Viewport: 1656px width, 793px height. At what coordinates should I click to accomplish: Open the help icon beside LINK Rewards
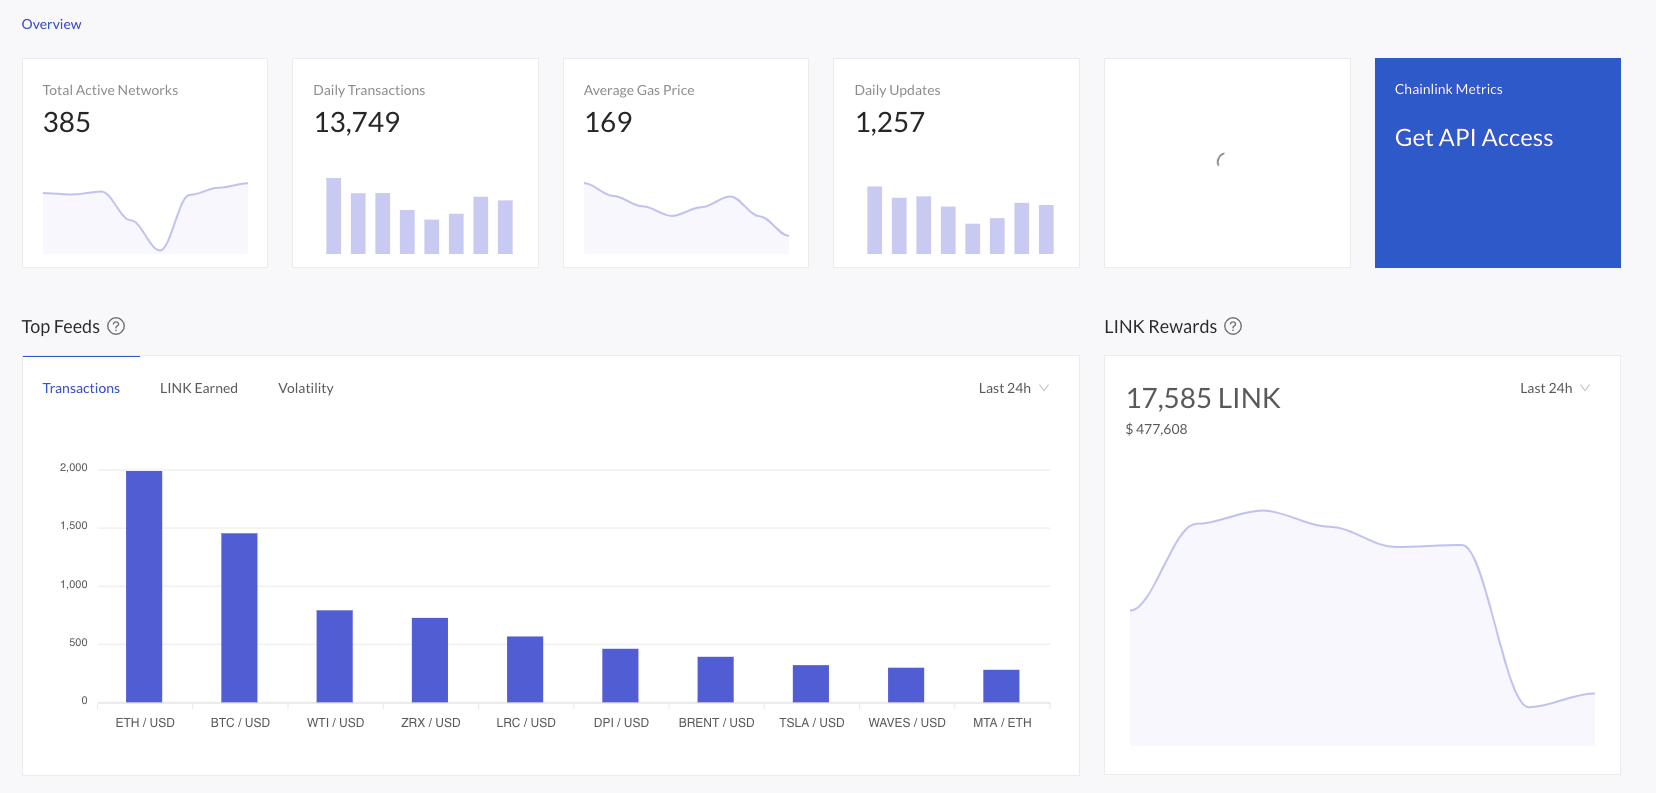click(x=1233, y=326)
